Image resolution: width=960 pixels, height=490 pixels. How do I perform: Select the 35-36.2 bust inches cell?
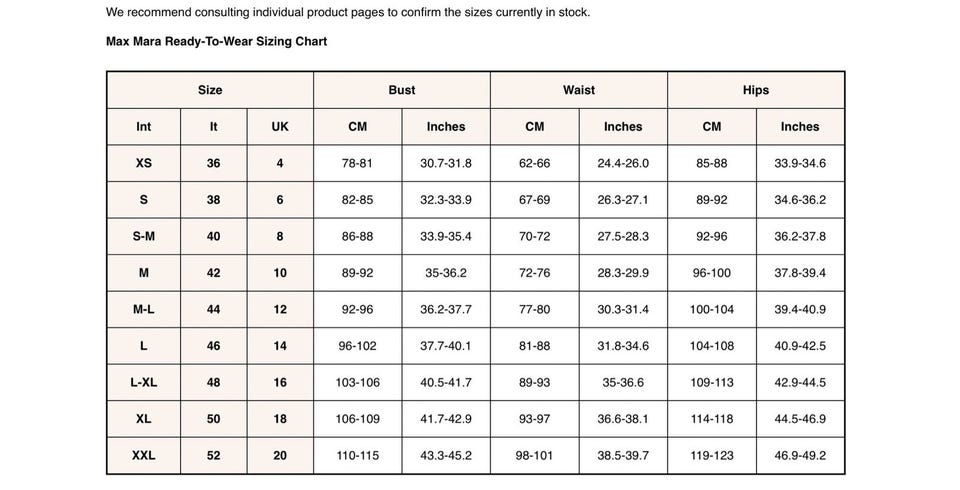[446, 273]
